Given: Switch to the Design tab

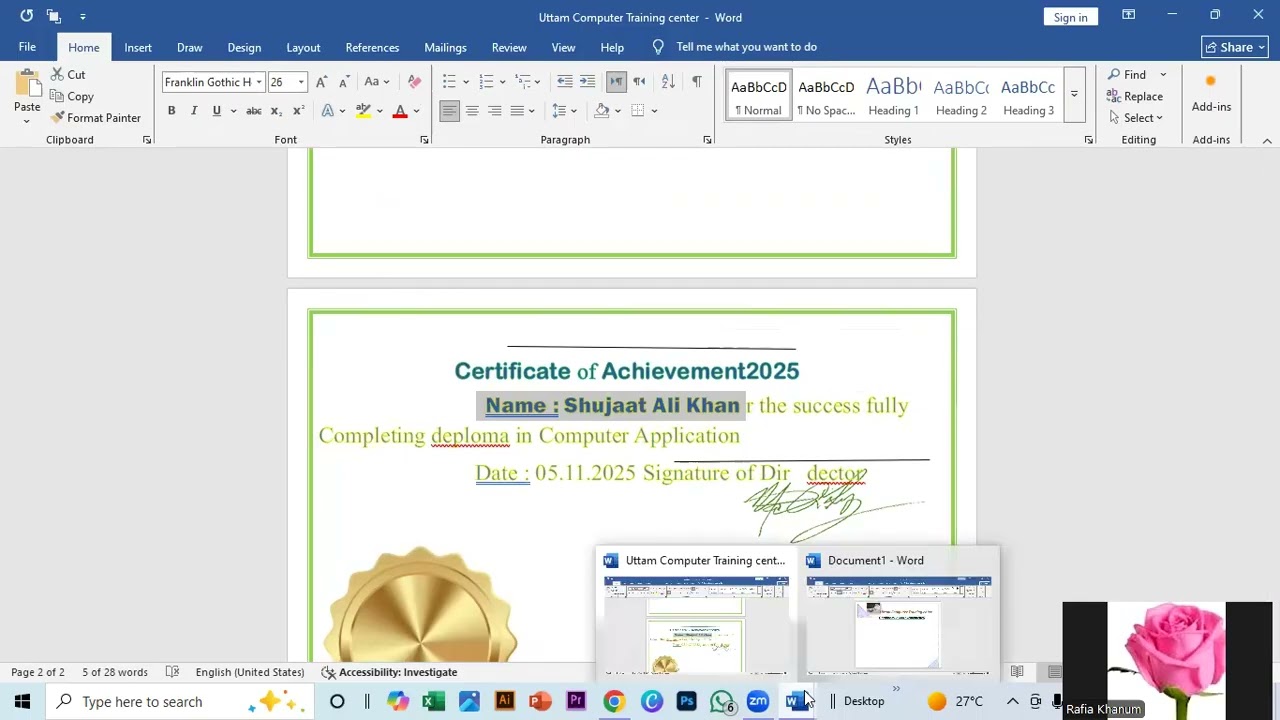Looking at the screenshot, I should [244, 47].
